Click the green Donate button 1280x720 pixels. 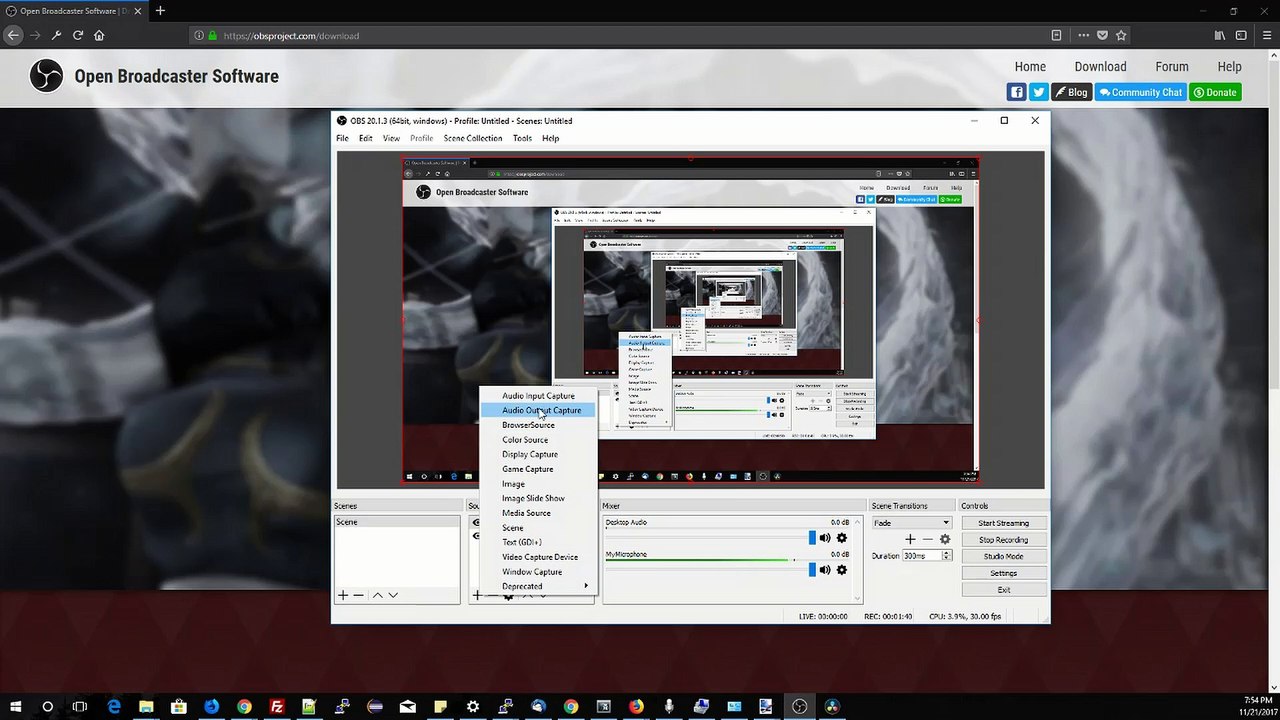point(1215,92)
